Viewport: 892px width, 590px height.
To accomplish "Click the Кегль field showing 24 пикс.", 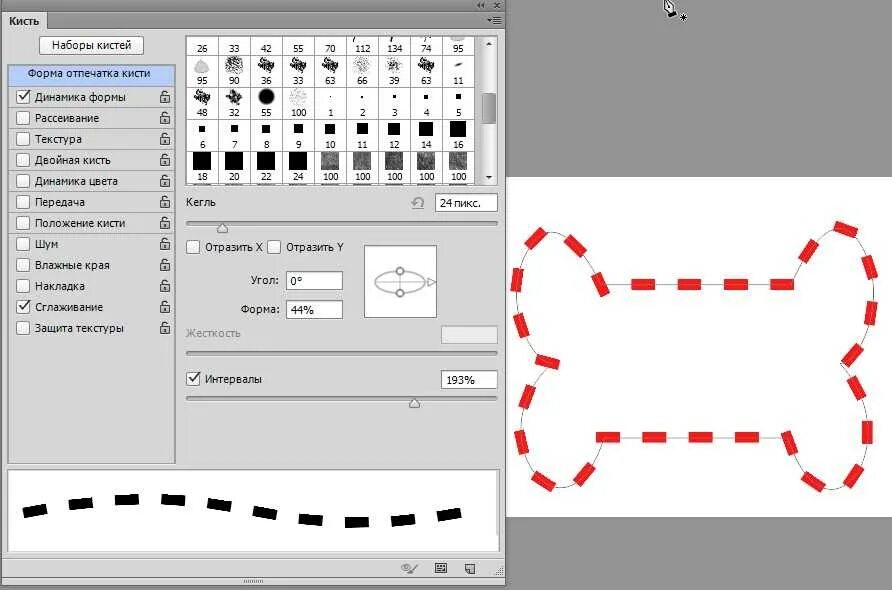I will click(x=466, y=203).
